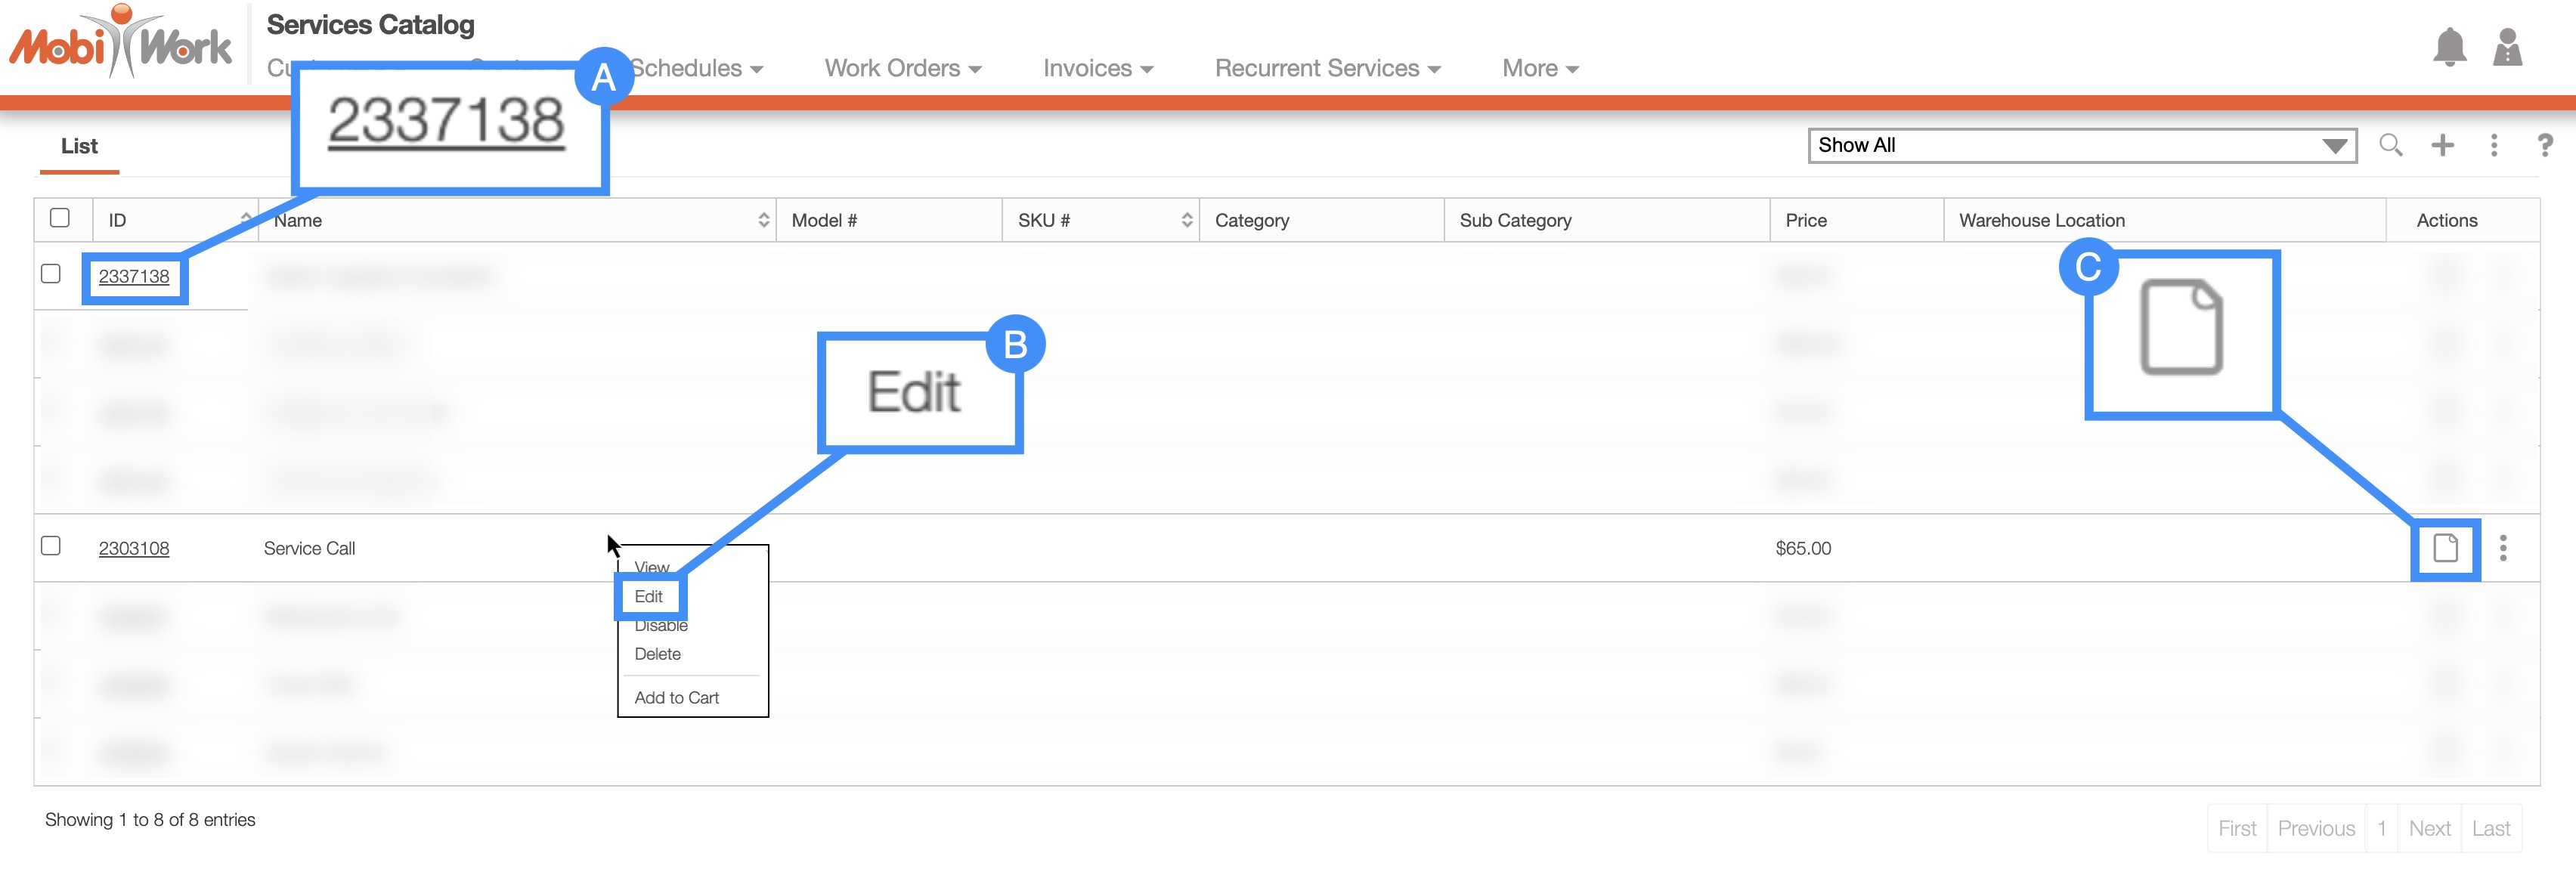This screenshot has height=872, width=2576.
Task: Expand the Work Orders menu
Action: click(902, 68)
